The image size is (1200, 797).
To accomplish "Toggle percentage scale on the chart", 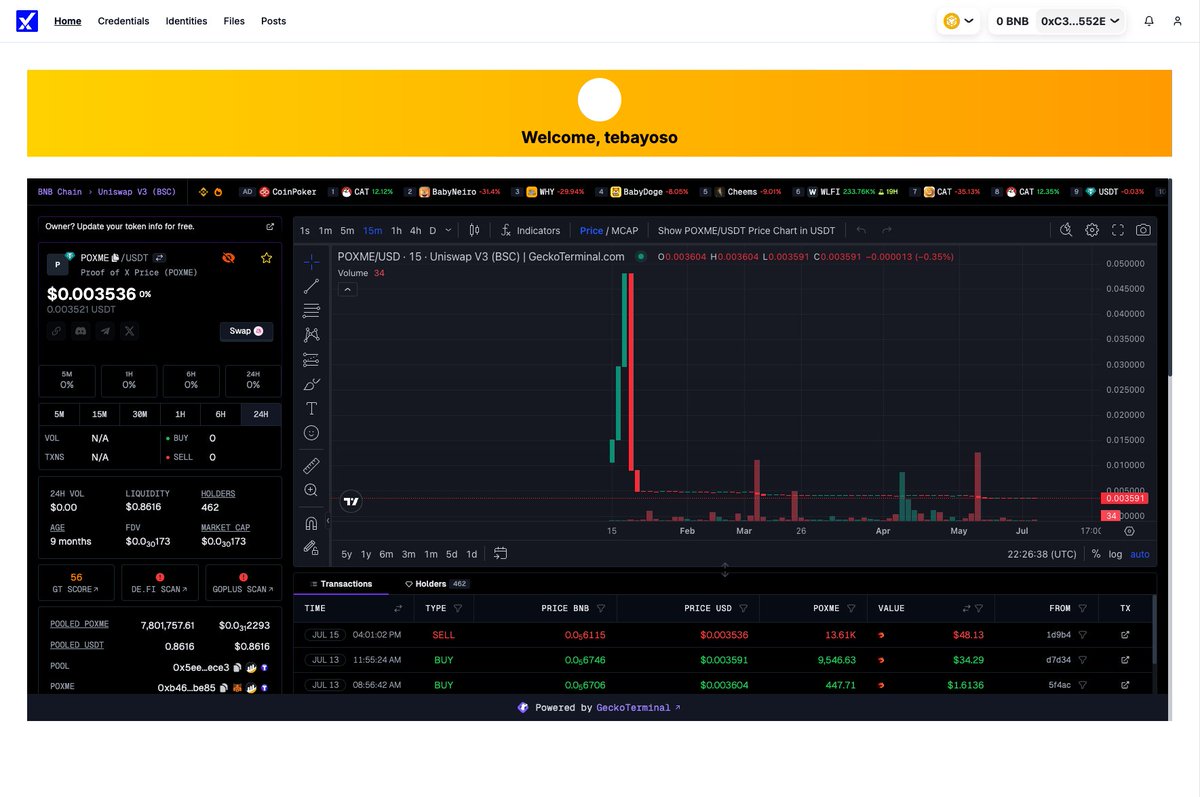I will coord(1096,553).
